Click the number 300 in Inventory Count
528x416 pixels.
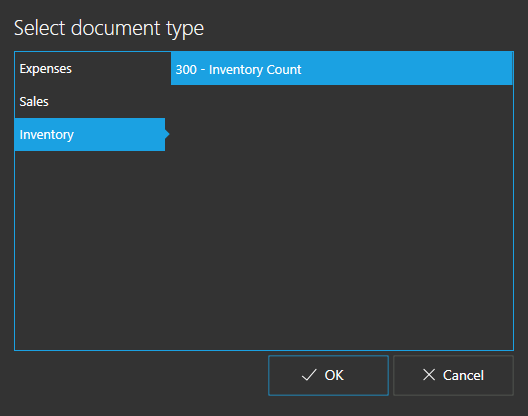click(x=186, y=70)
